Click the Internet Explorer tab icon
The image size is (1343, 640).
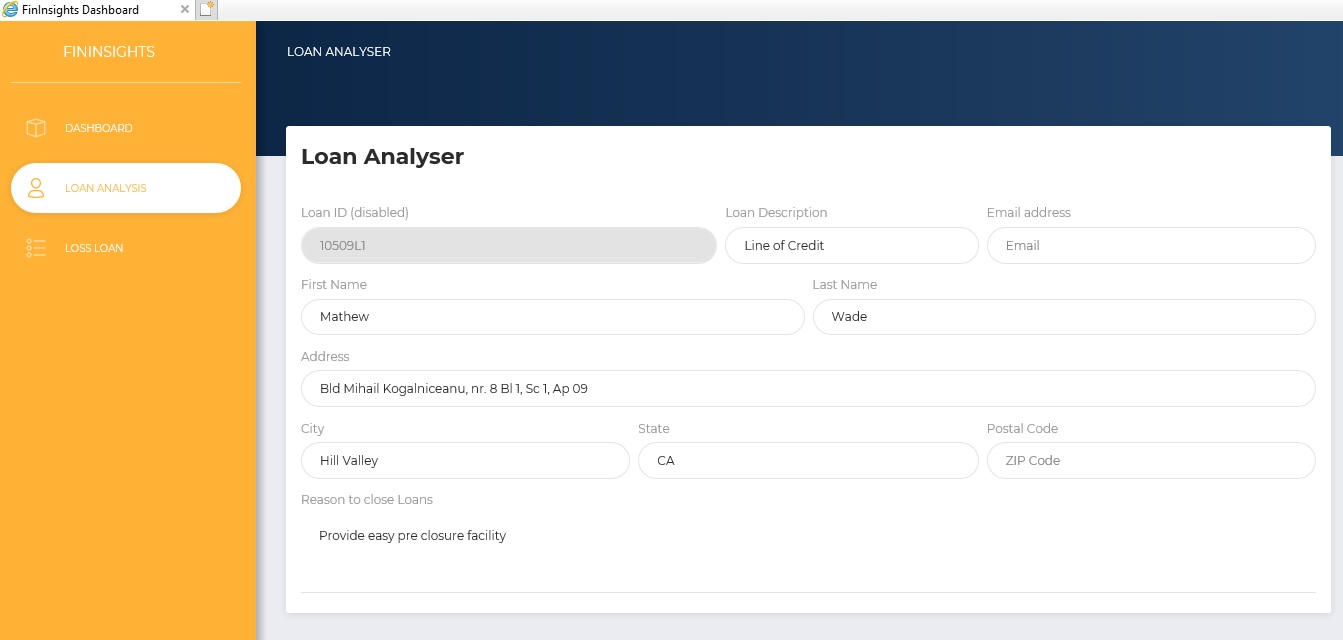point(11,10)
